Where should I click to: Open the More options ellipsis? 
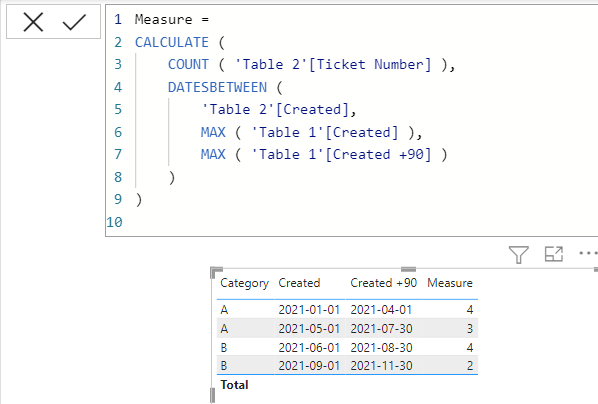tap(588, 253)
